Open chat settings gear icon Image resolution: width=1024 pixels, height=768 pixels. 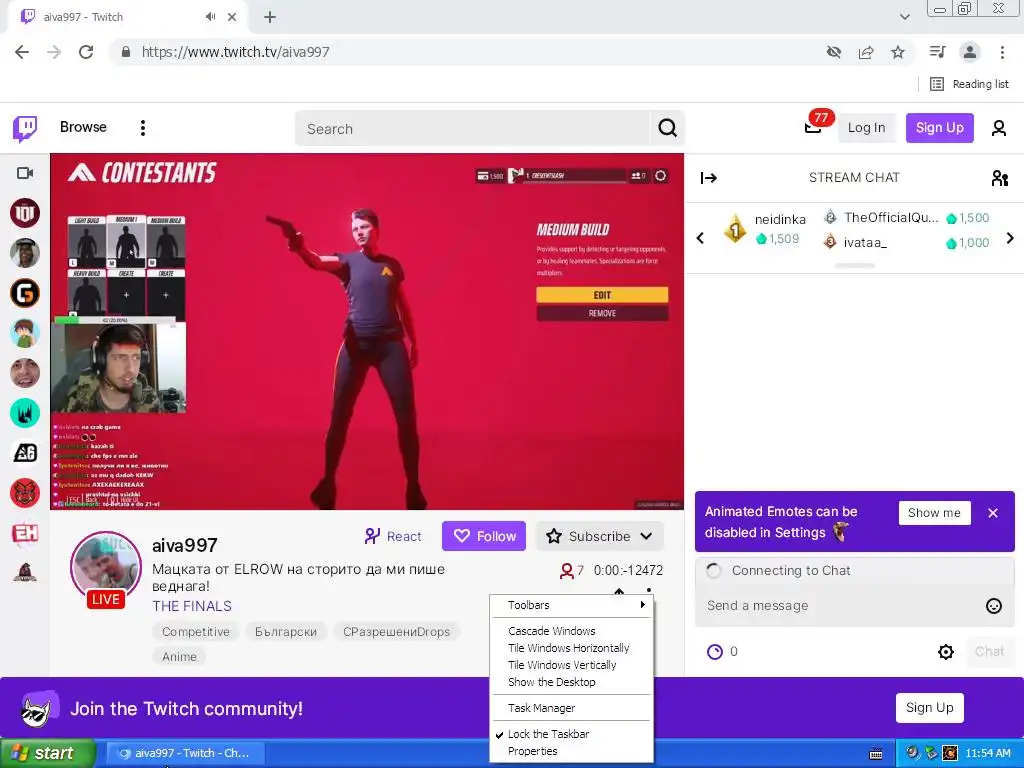coord(946,652)
